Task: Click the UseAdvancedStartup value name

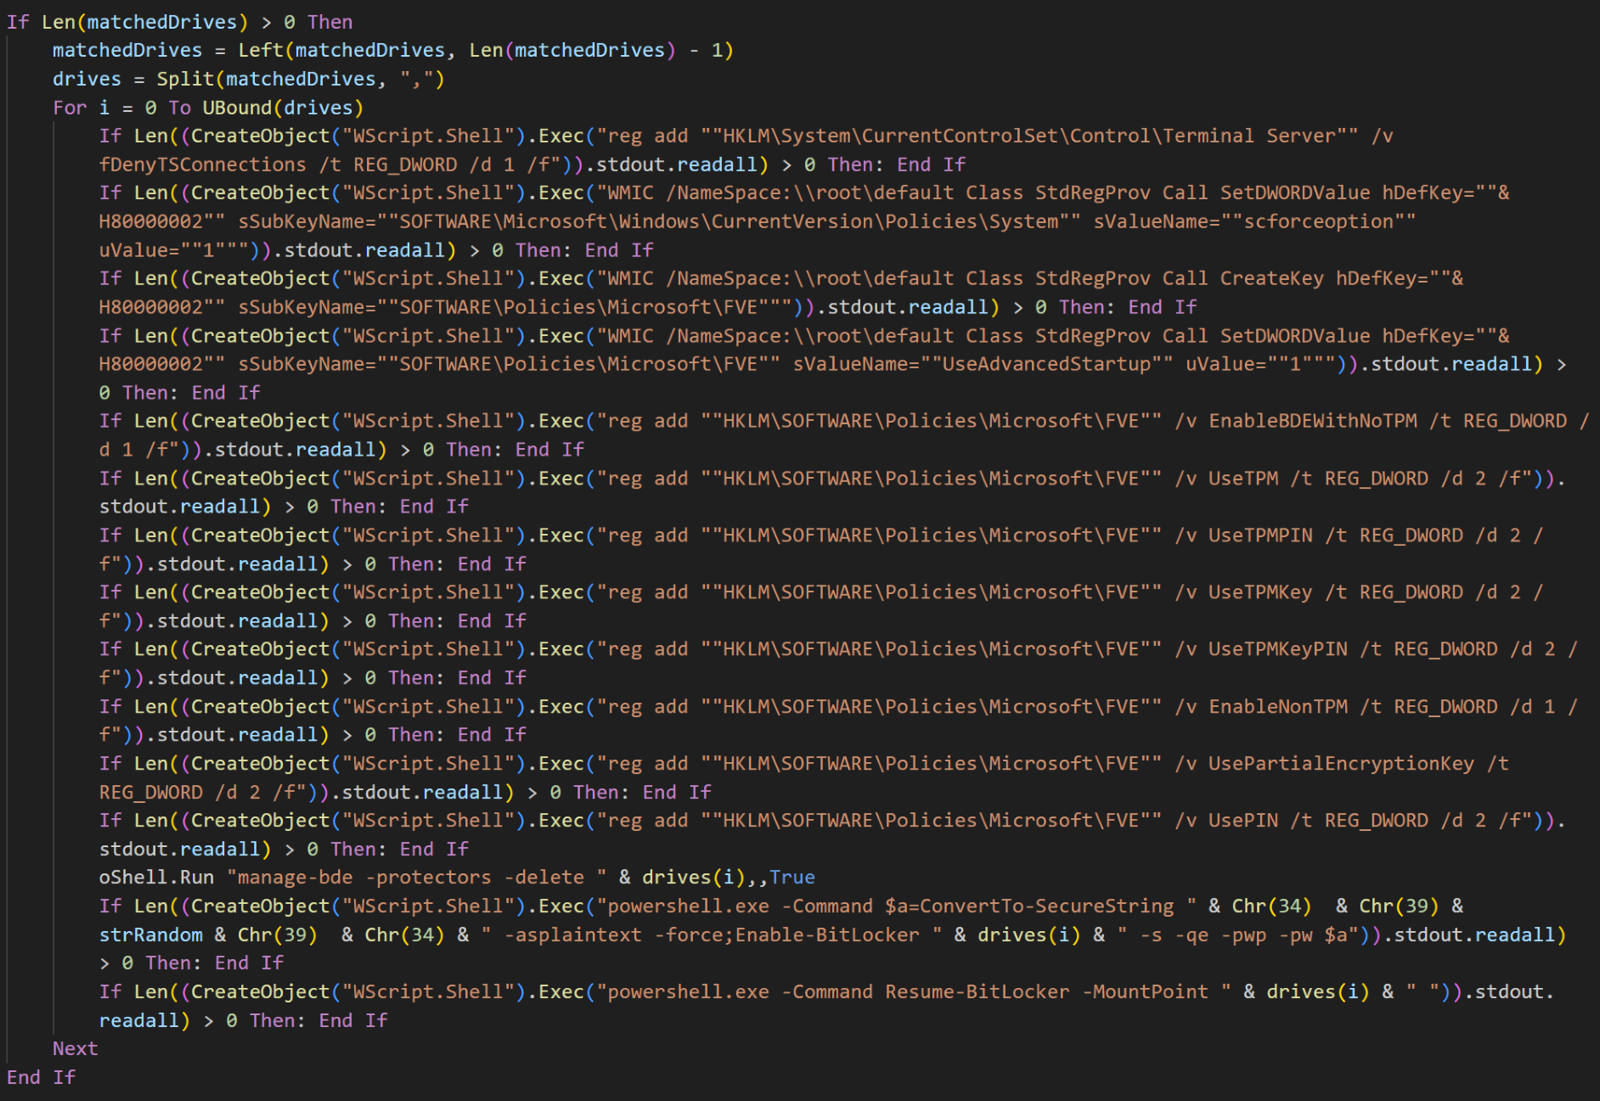Action: pos(1046,364)
